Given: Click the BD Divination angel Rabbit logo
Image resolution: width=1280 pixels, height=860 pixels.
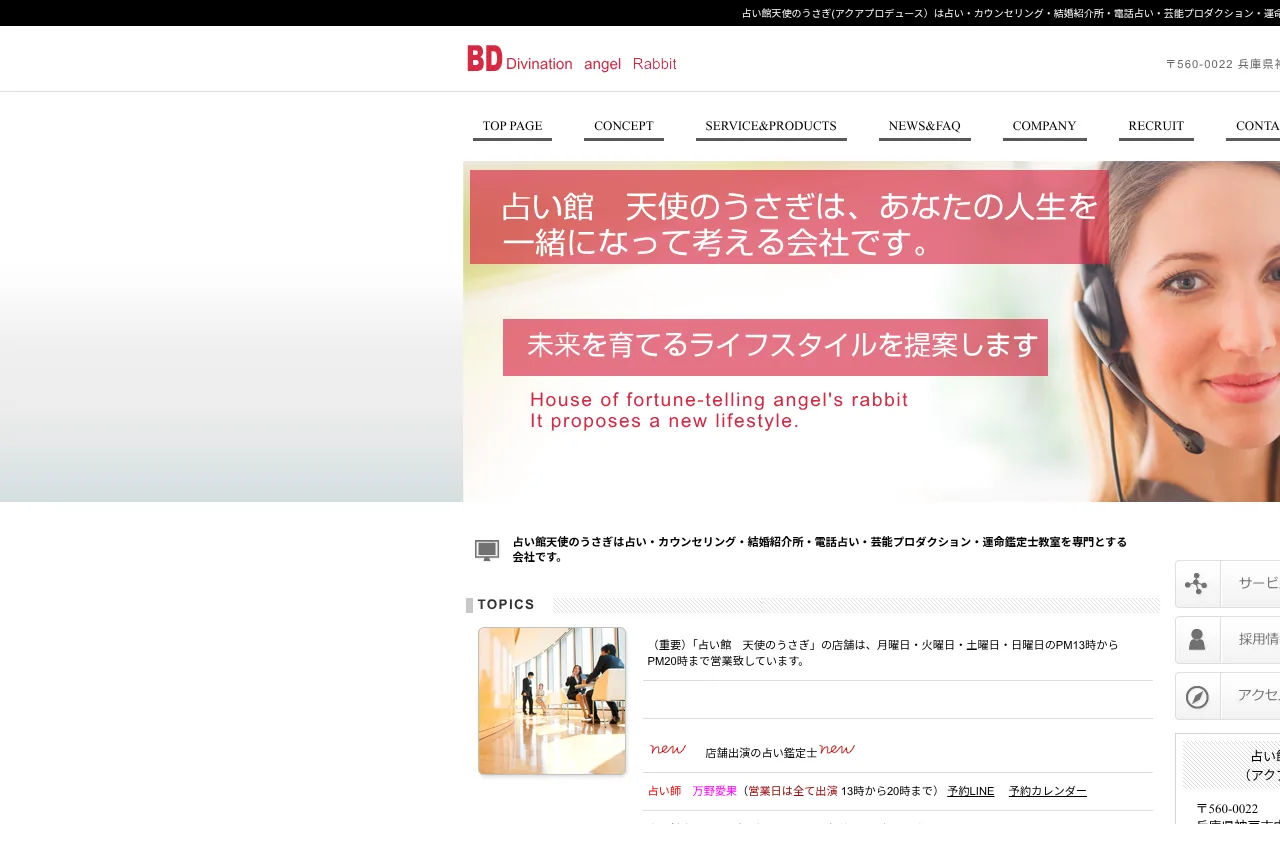Looking at the screenshot, I should coord(572,59).
